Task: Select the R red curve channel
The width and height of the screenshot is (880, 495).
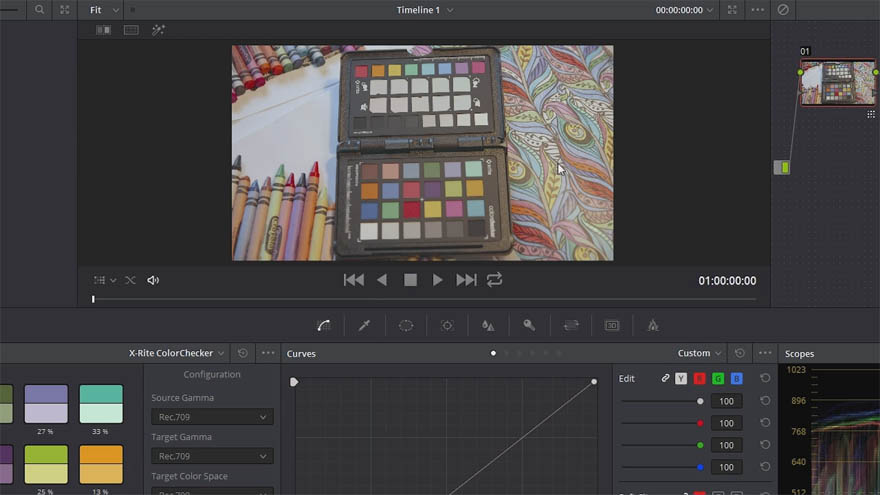Action: [699, 379]
